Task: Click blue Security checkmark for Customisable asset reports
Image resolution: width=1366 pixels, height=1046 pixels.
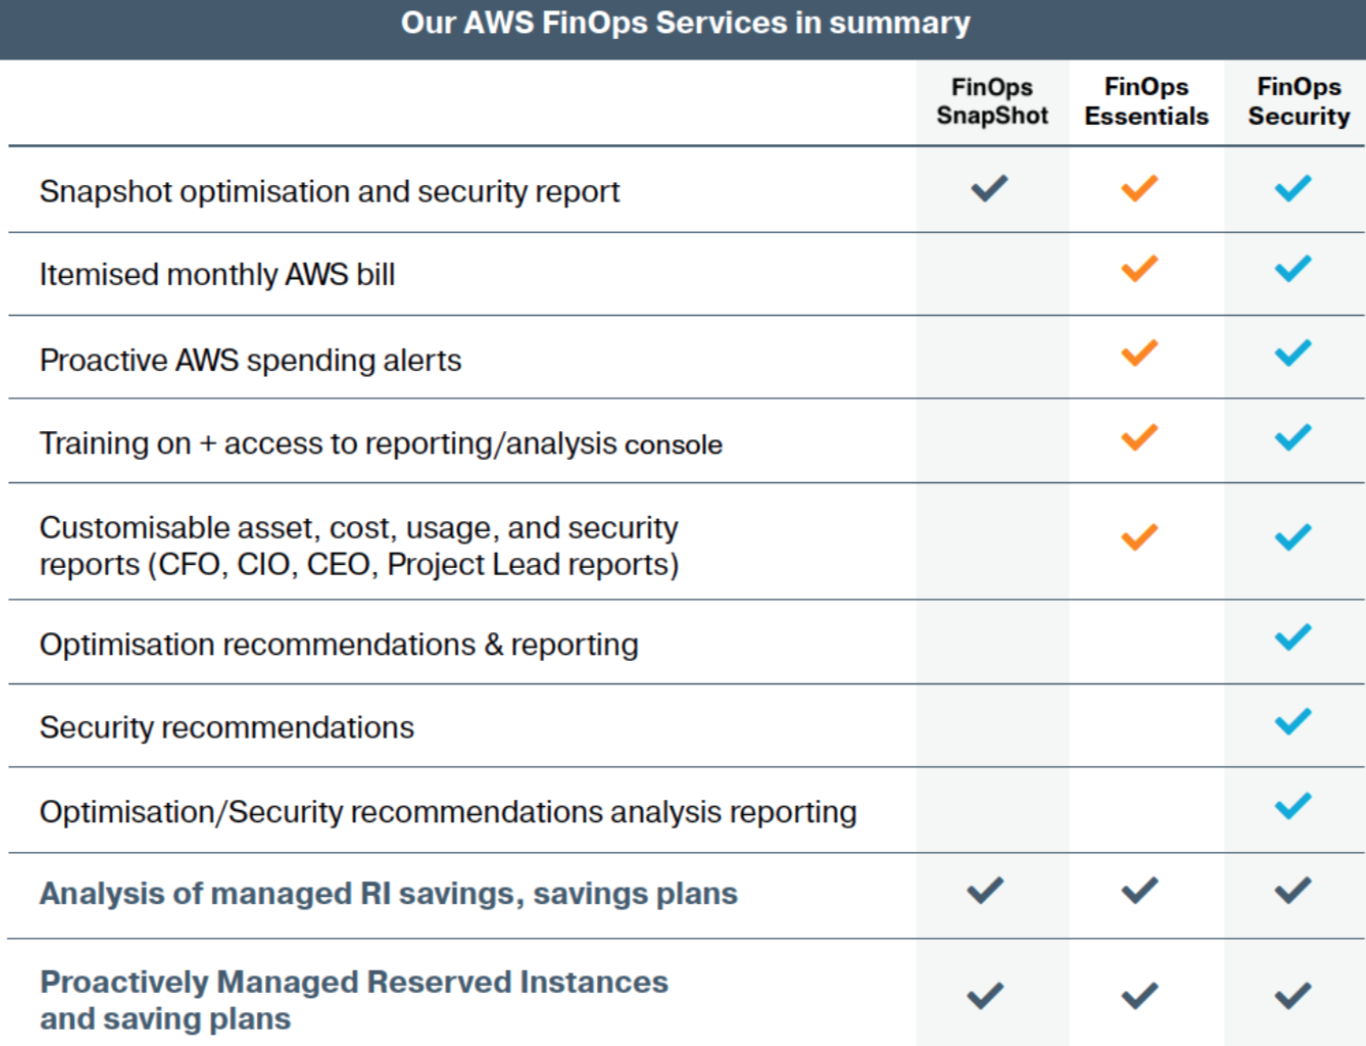Action: tap(1293, 537)
